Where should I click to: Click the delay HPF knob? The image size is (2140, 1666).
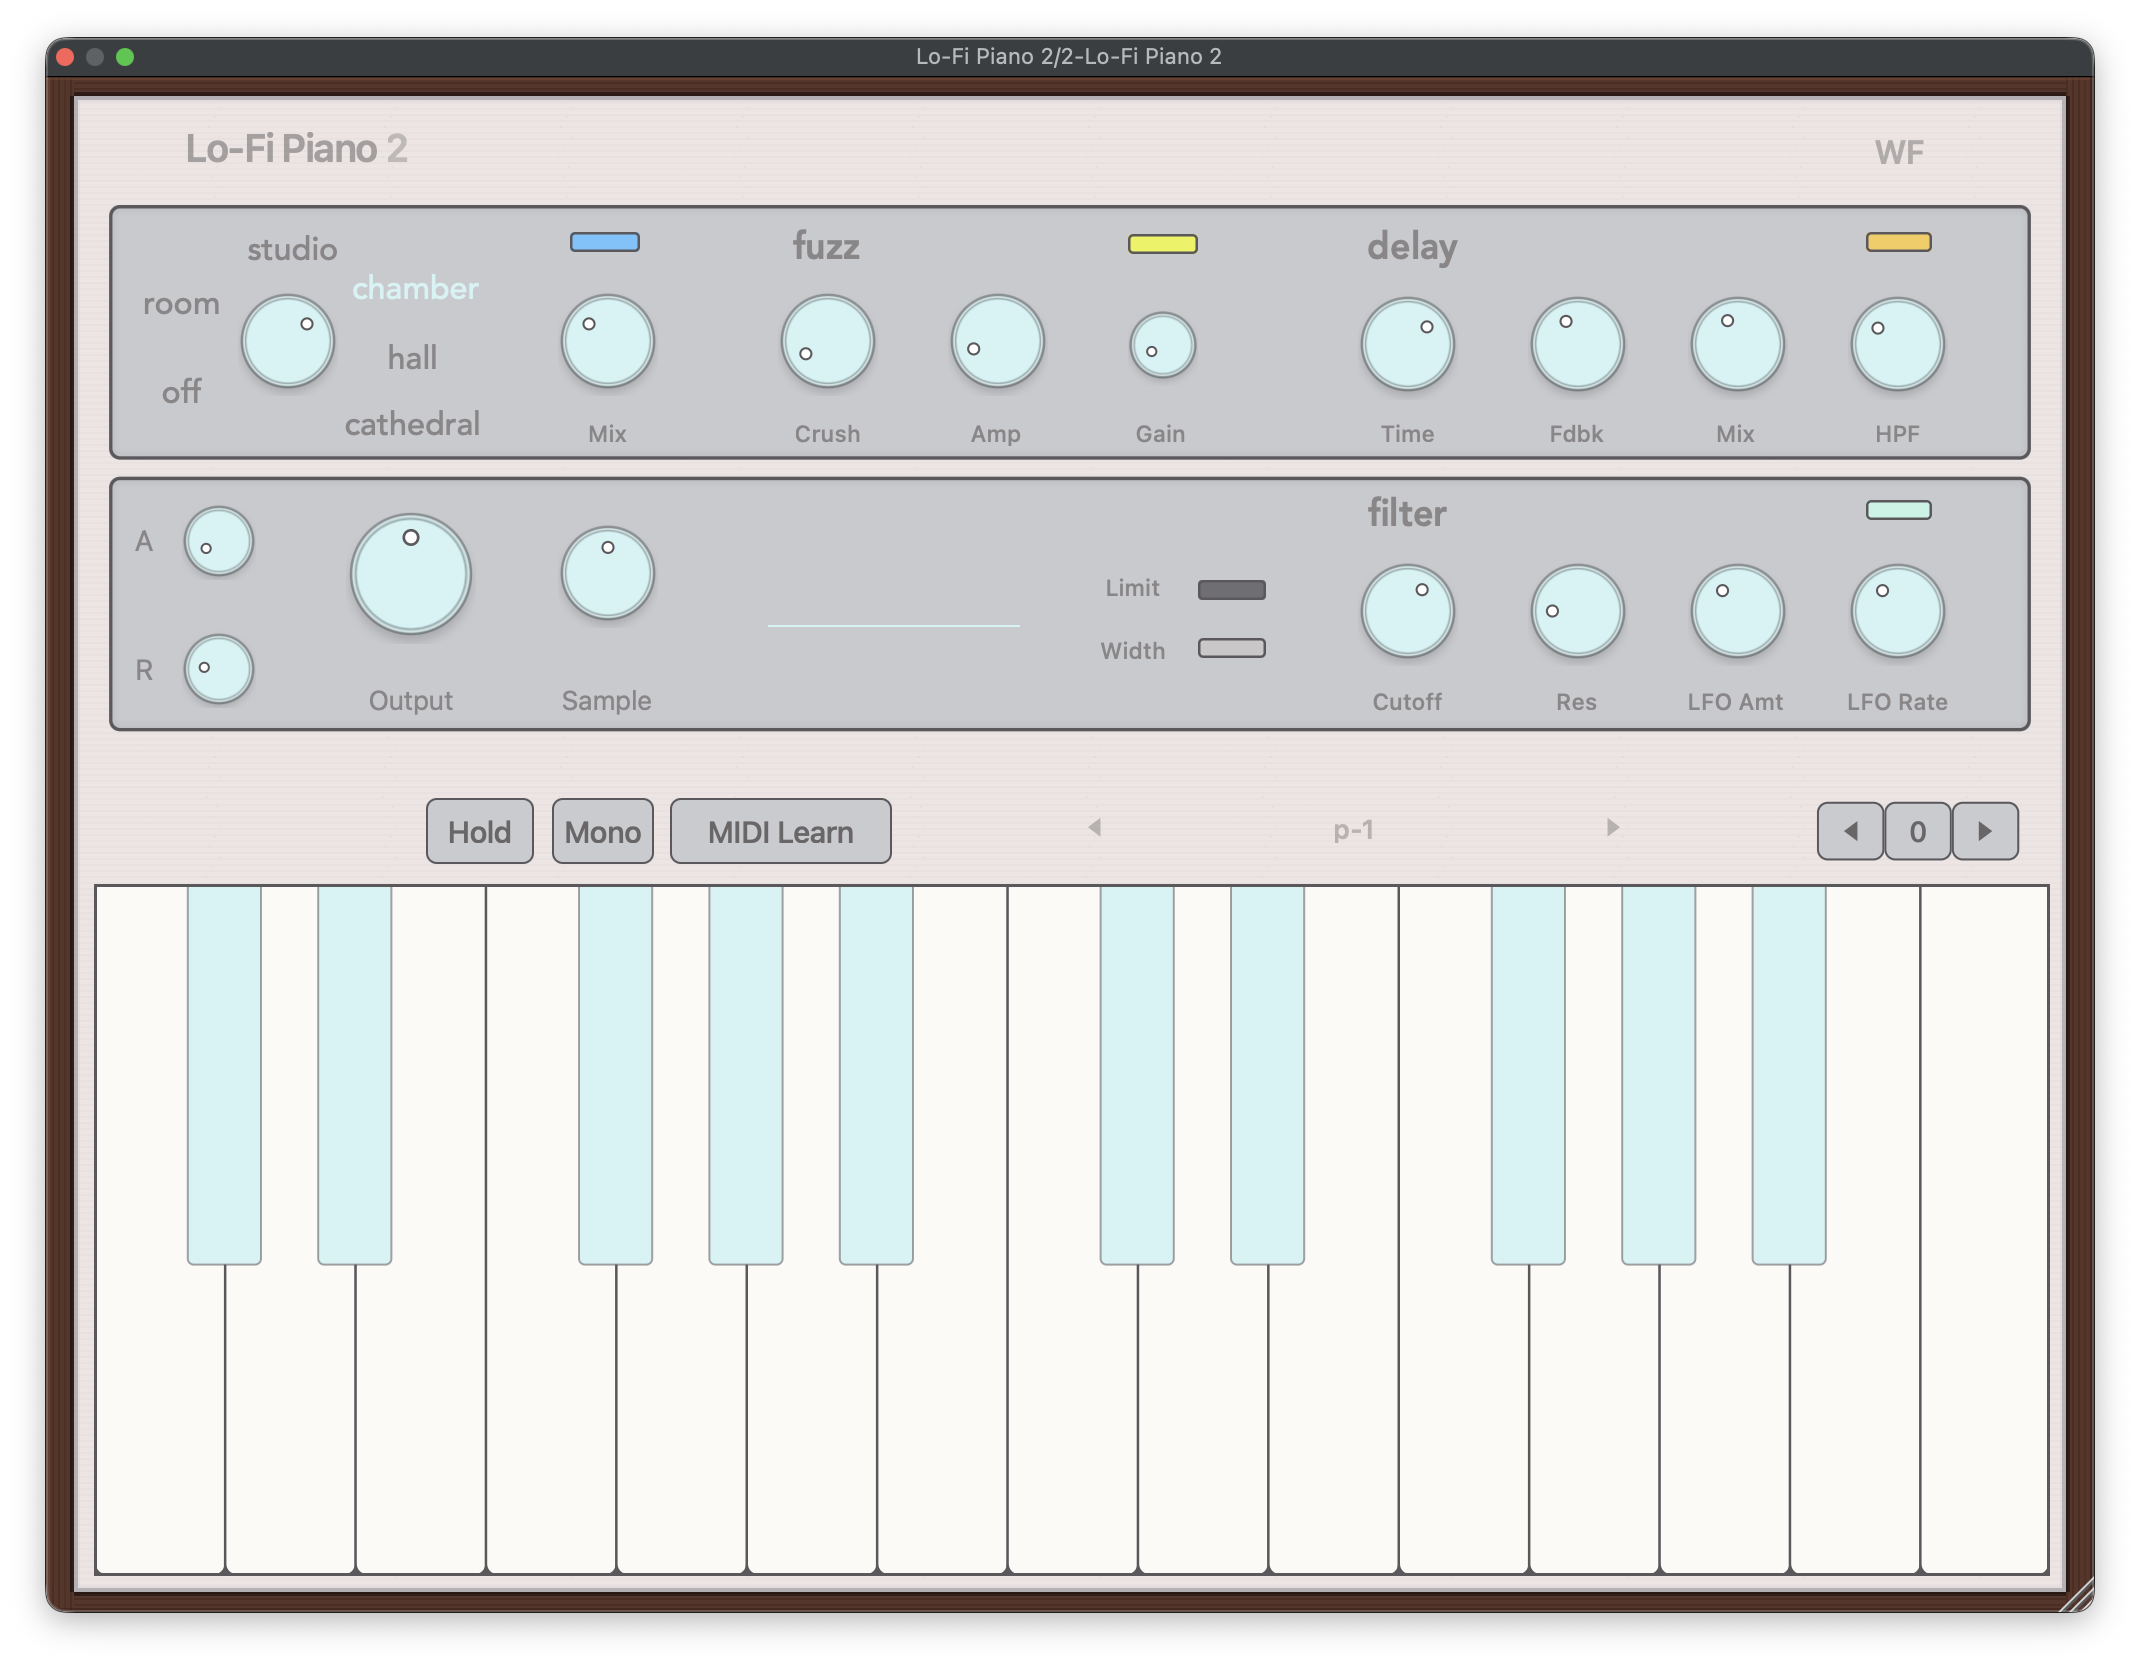(x=1898, y=344)
